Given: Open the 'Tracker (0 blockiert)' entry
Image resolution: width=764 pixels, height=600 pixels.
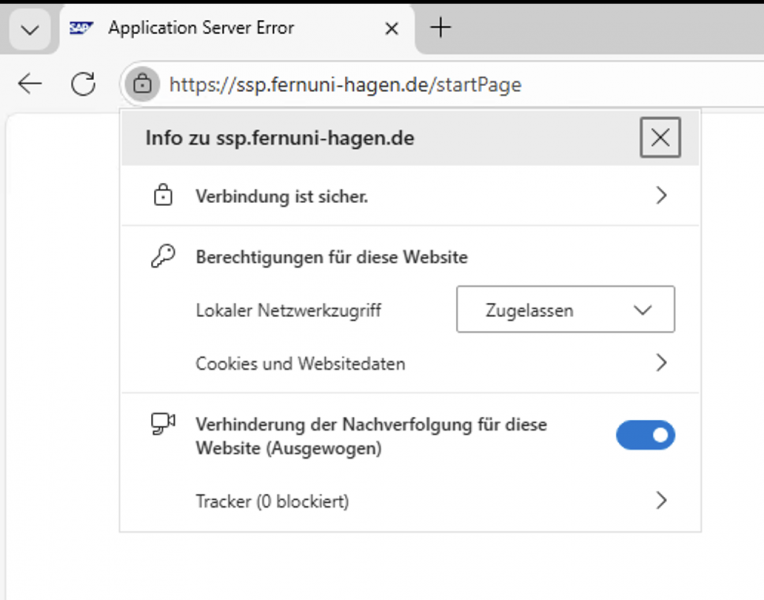Looking at the screenshot, I should coord(272,501).
